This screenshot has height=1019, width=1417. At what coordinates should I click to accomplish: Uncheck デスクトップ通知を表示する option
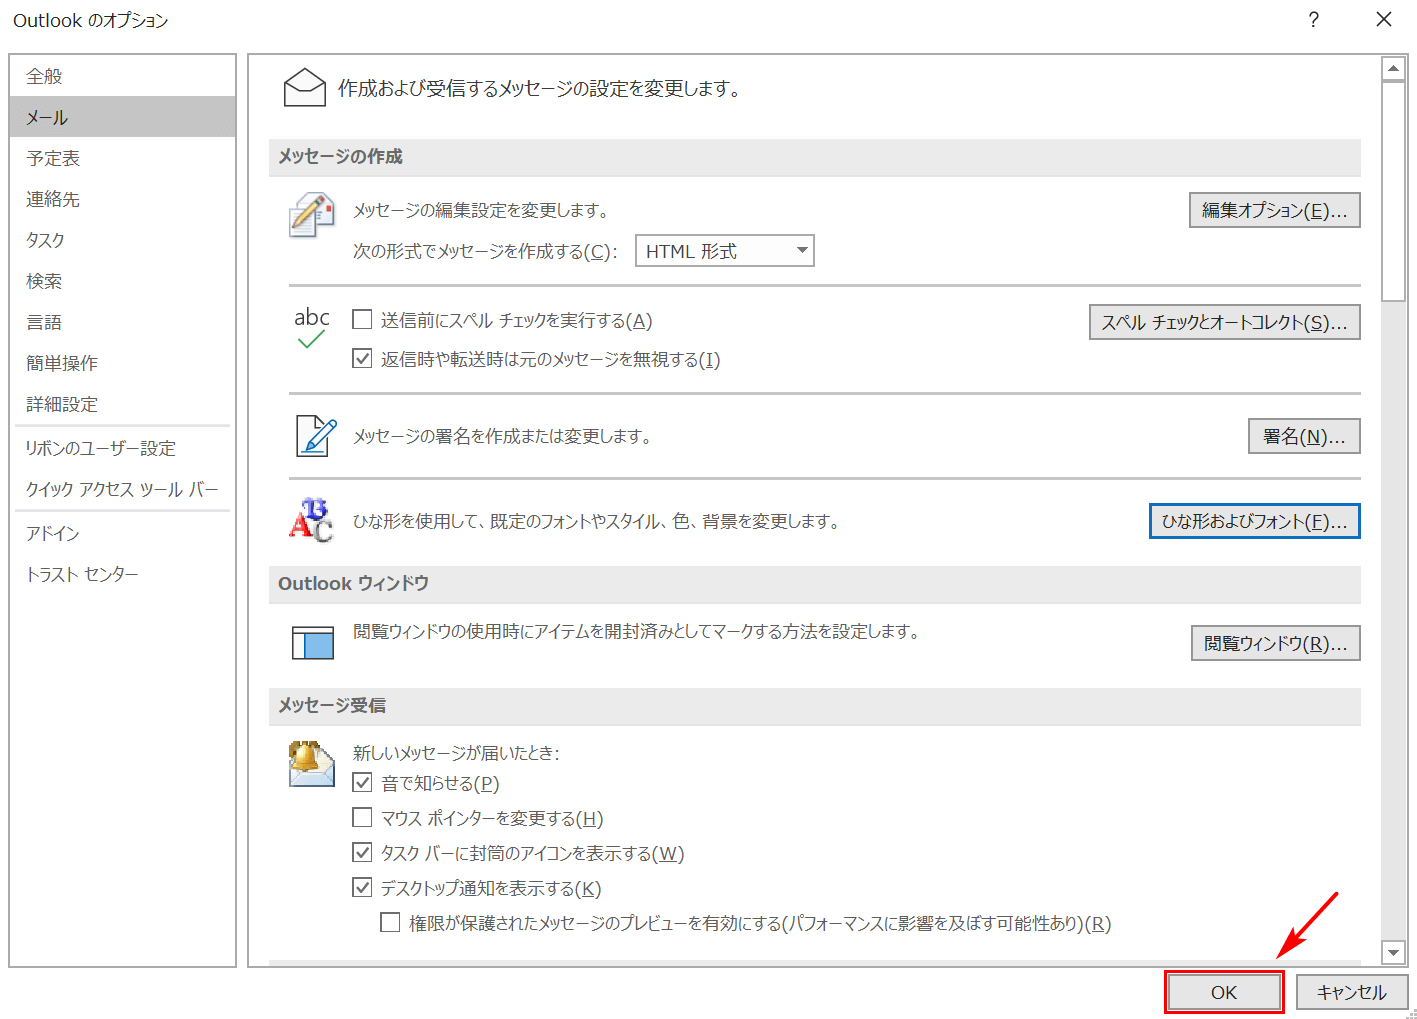[x=362, y=887]
